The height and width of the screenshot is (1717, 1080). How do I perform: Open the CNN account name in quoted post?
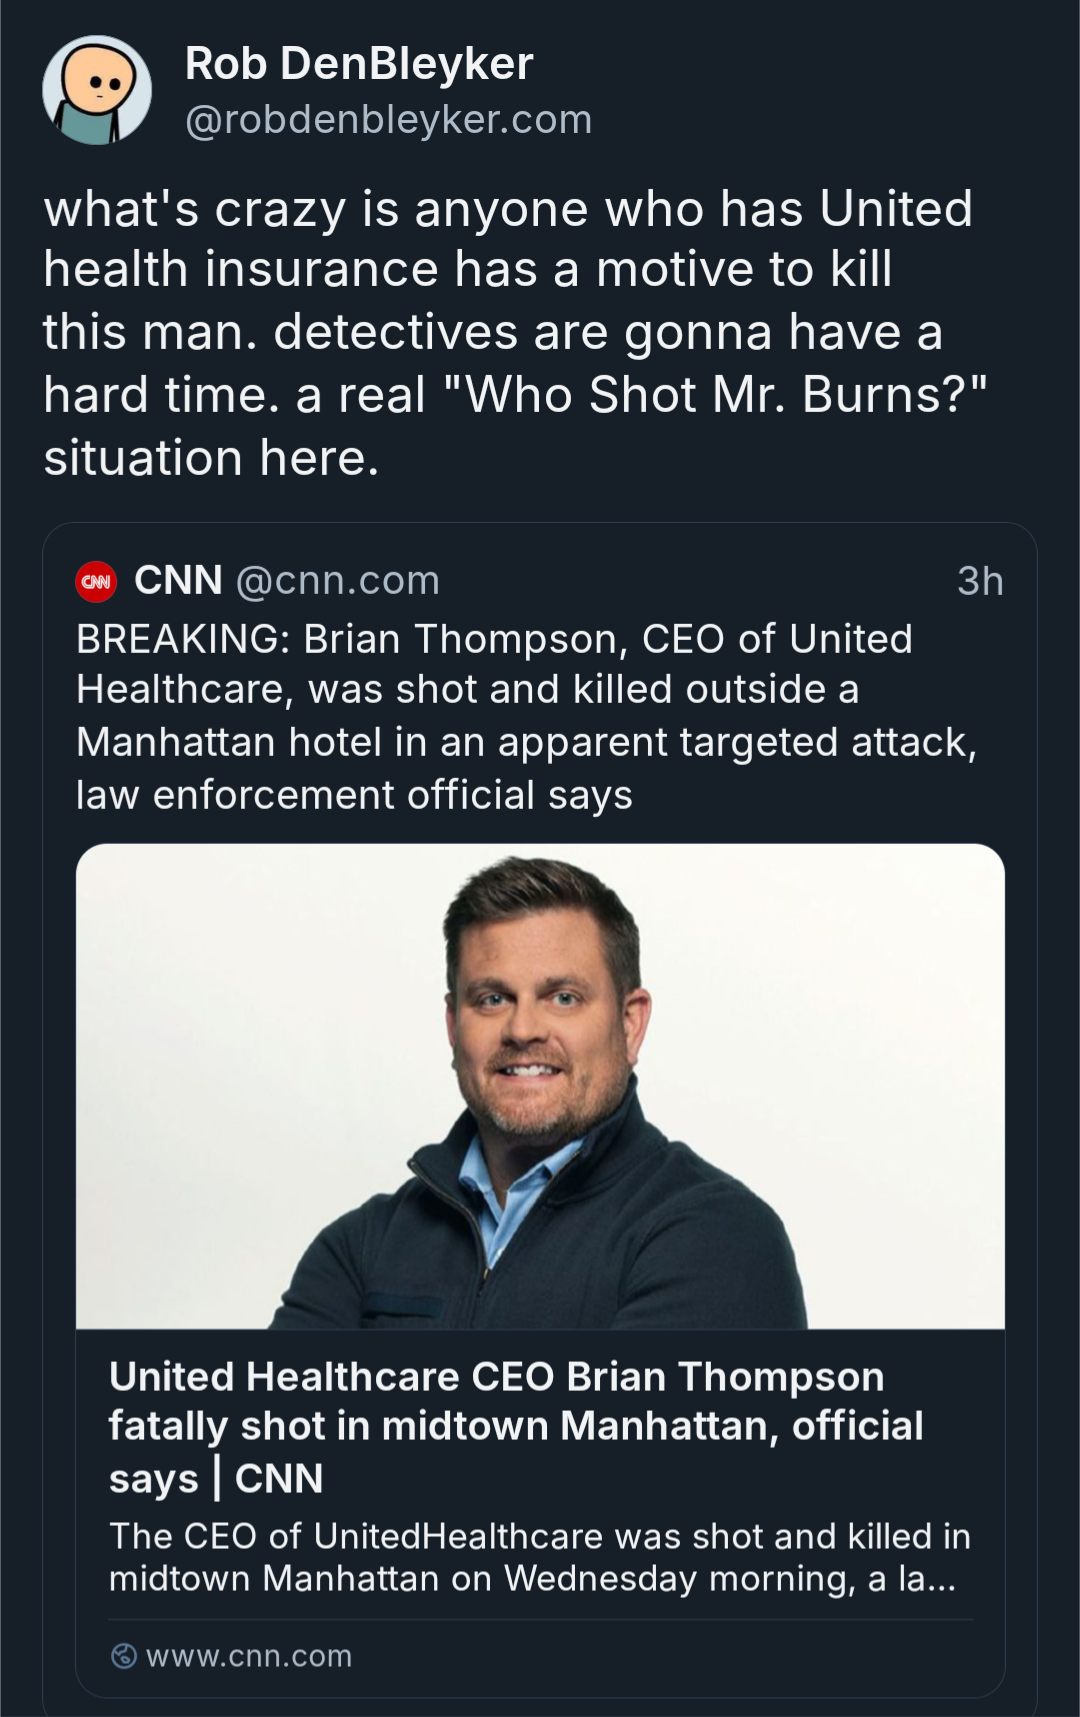[178, 580]
